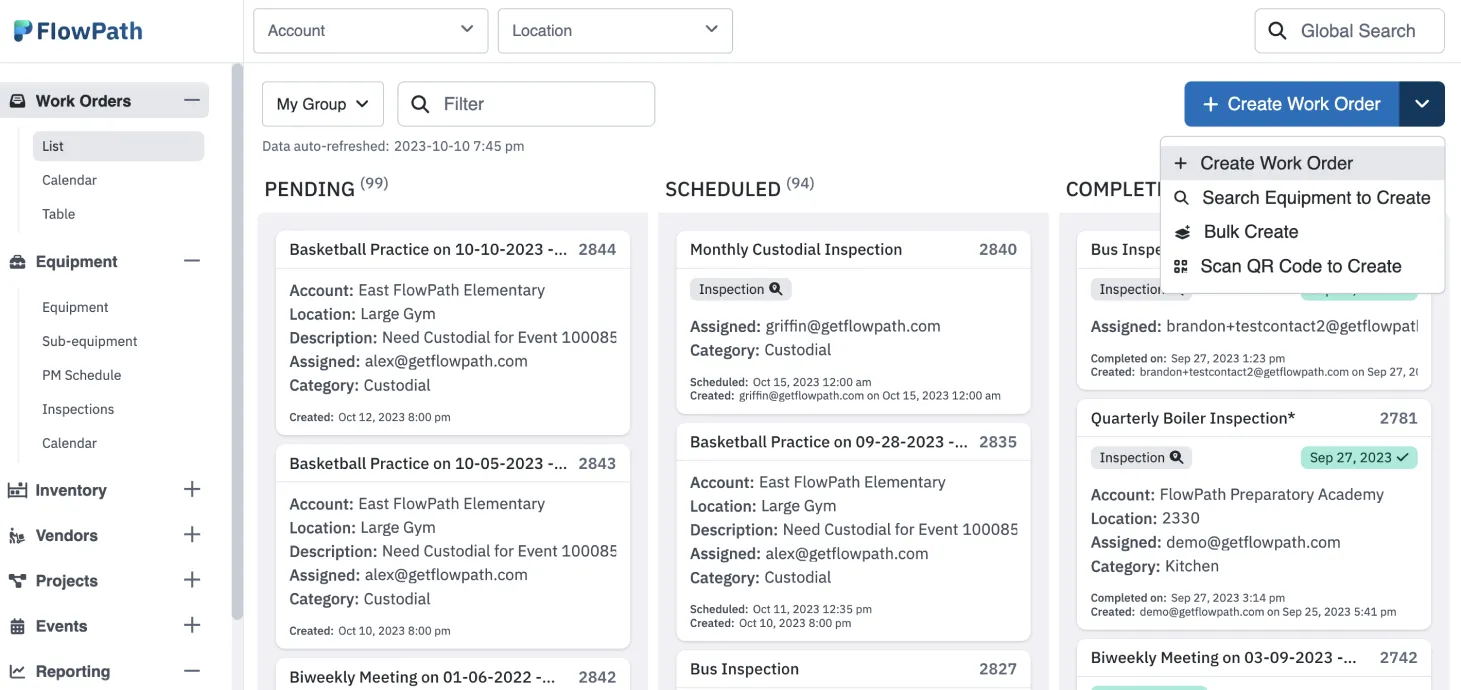Expand the Inventory section
The width and height of the screenshot is (1461, 690).
click(191, 490)
